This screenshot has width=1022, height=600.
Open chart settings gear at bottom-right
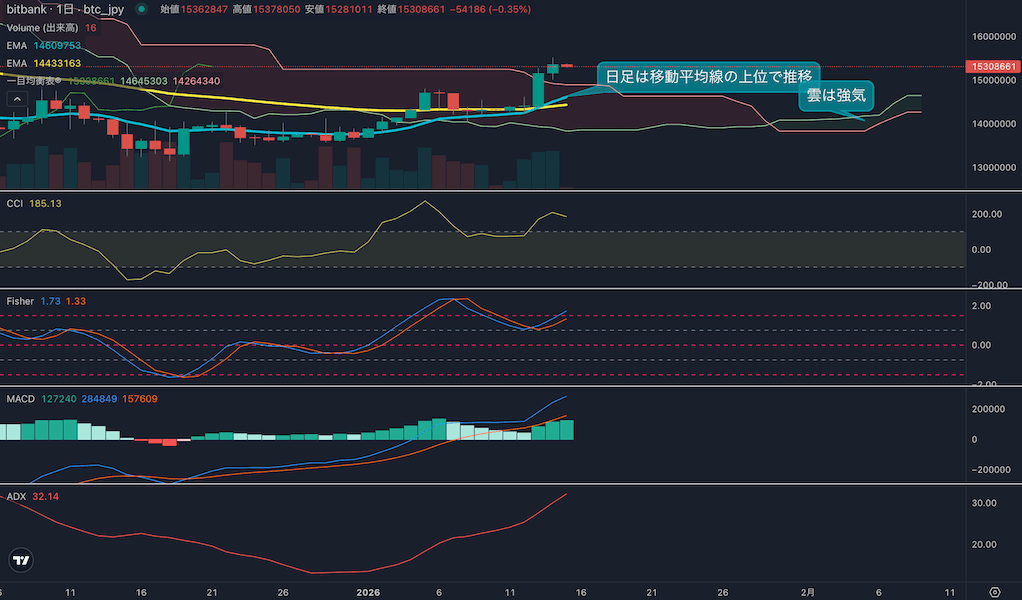994,591
